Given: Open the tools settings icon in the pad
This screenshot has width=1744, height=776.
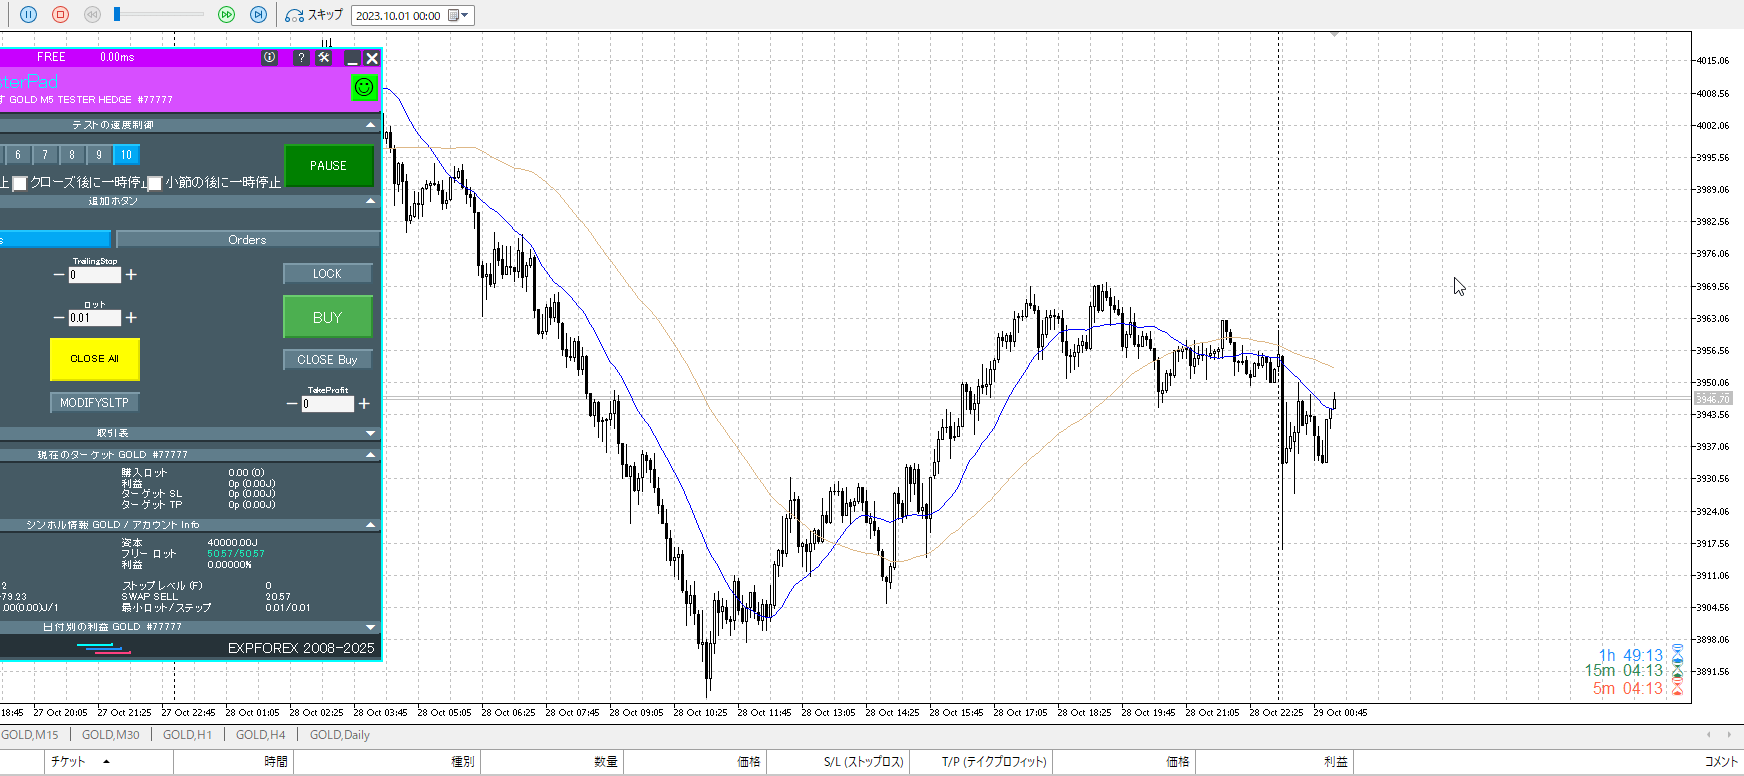Looking at the screenshot, I should tap(324, 58).
